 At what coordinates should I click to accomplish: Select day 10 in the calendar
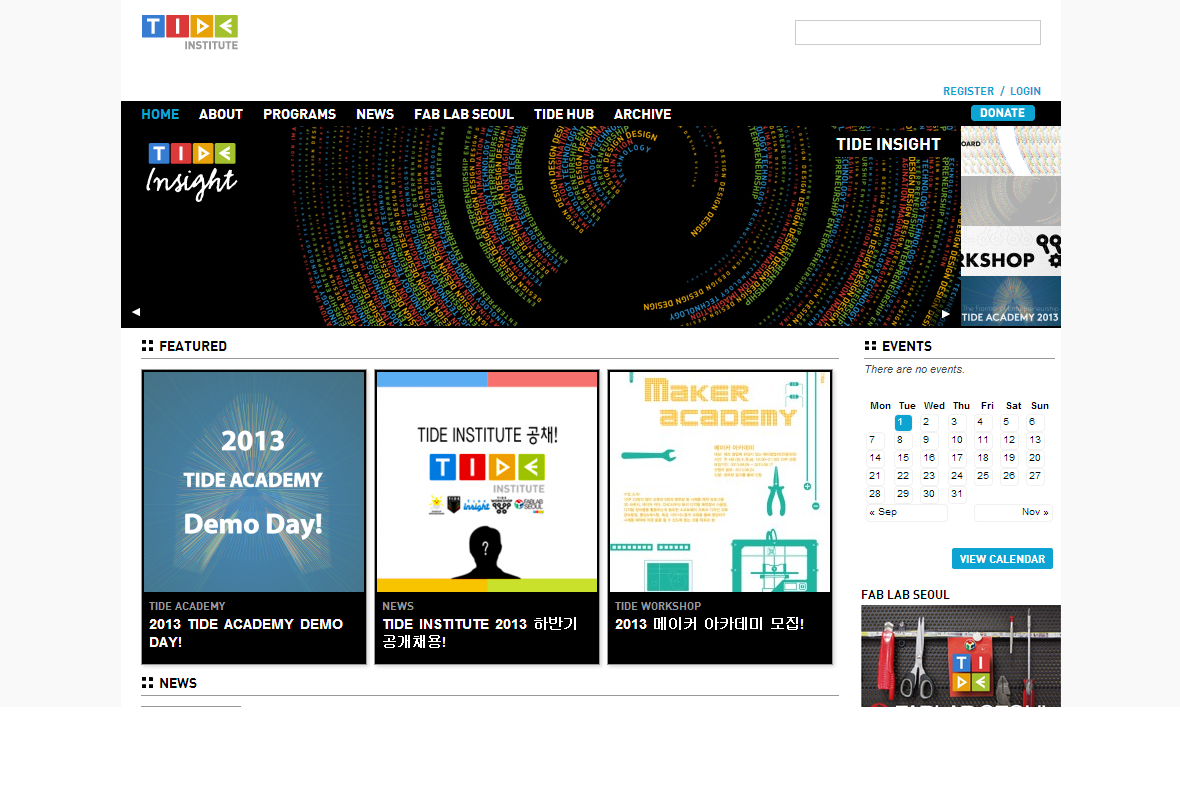point(956,440)
